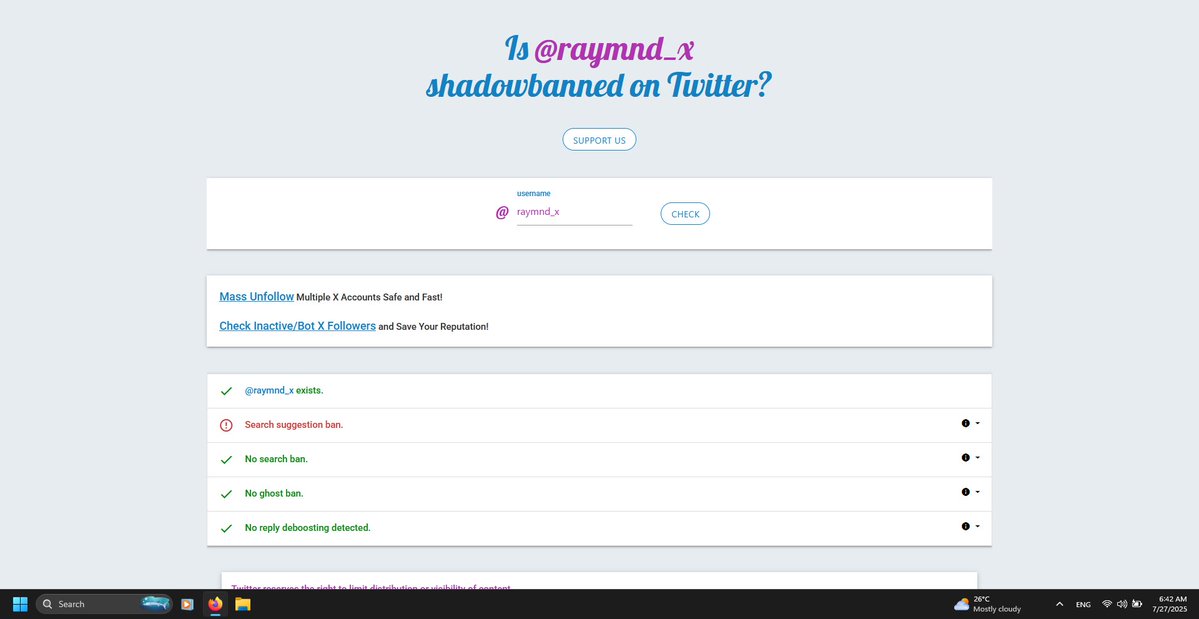Click the fish graphic in taskbar search
1199x619 pixels.
coord(155,603)
